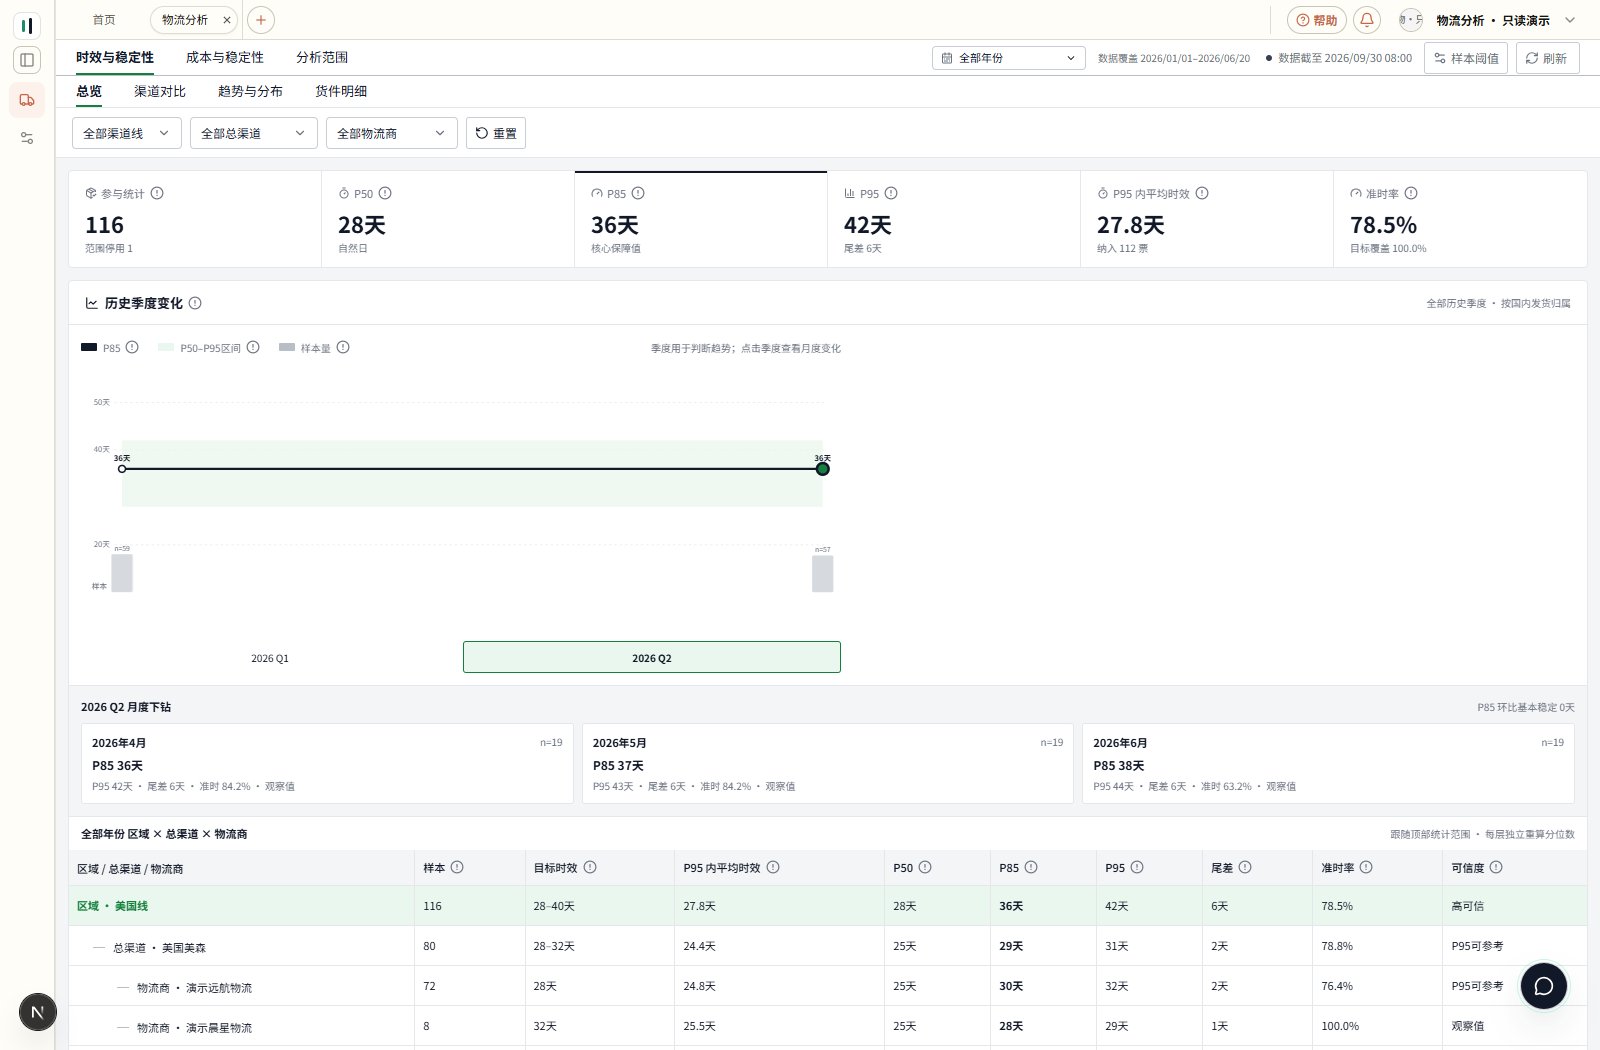
Task: Click info icon in 样本 column header
Action: [x=457, y=868]
